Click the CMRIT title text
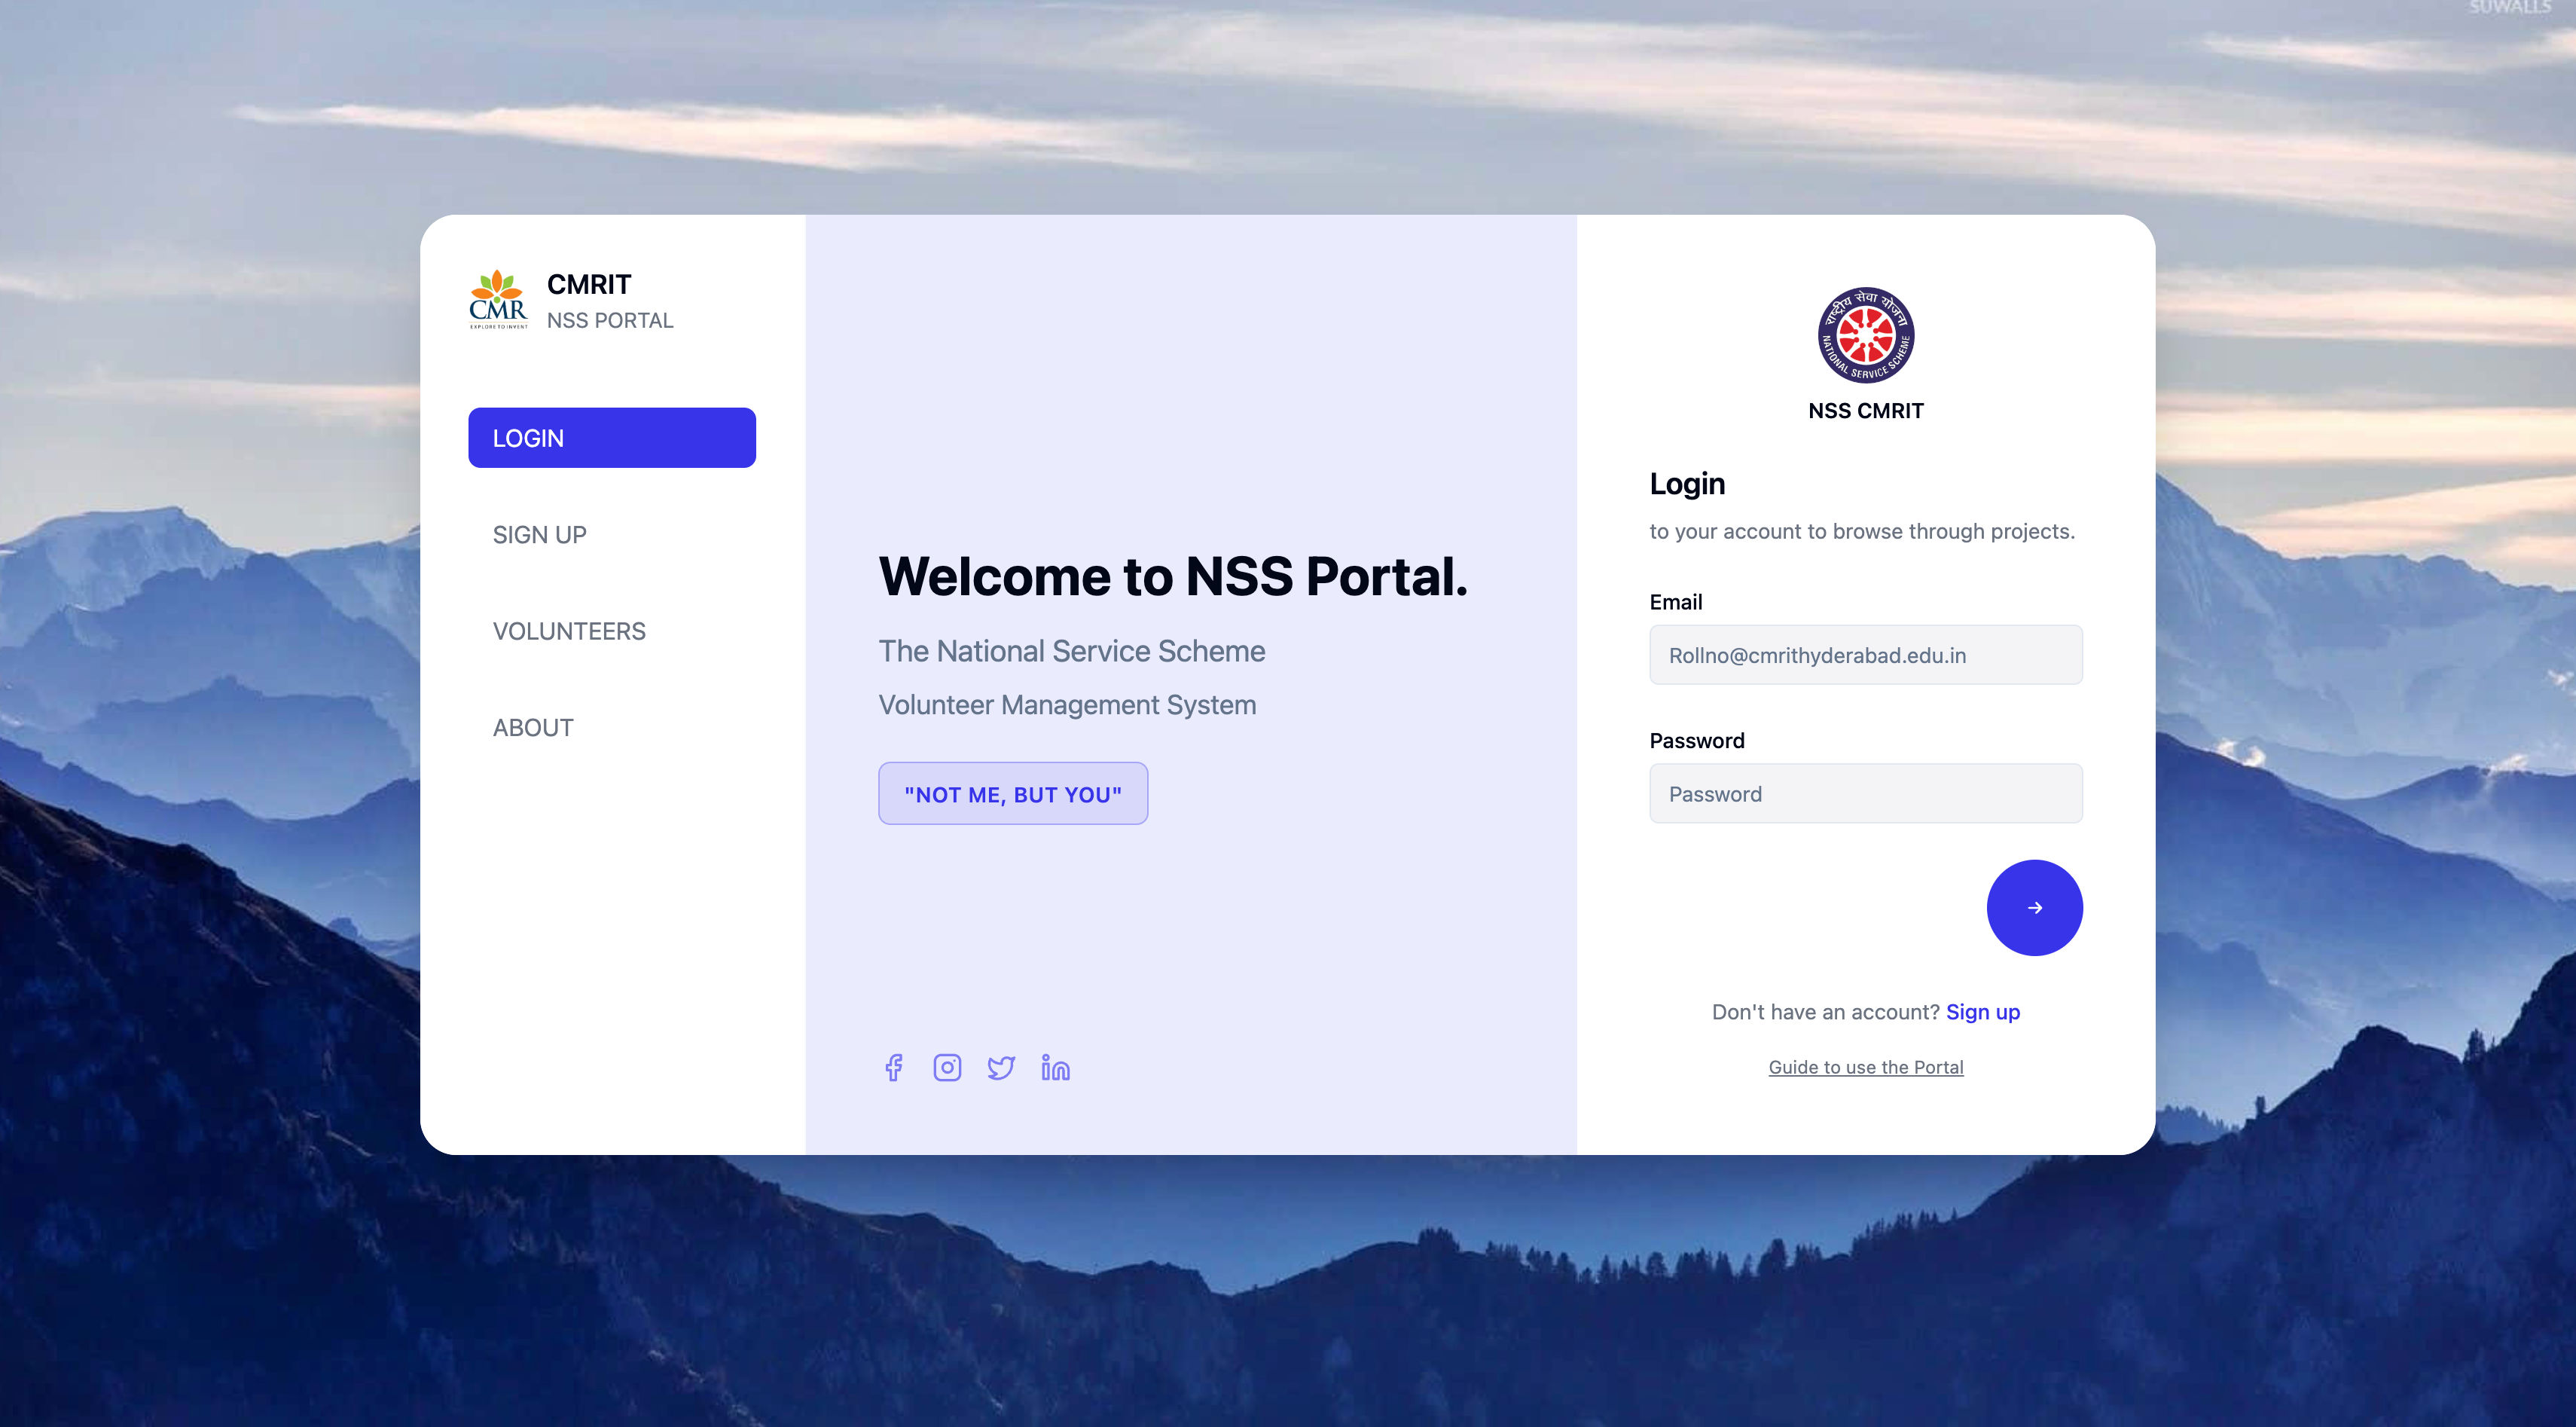 589,284
